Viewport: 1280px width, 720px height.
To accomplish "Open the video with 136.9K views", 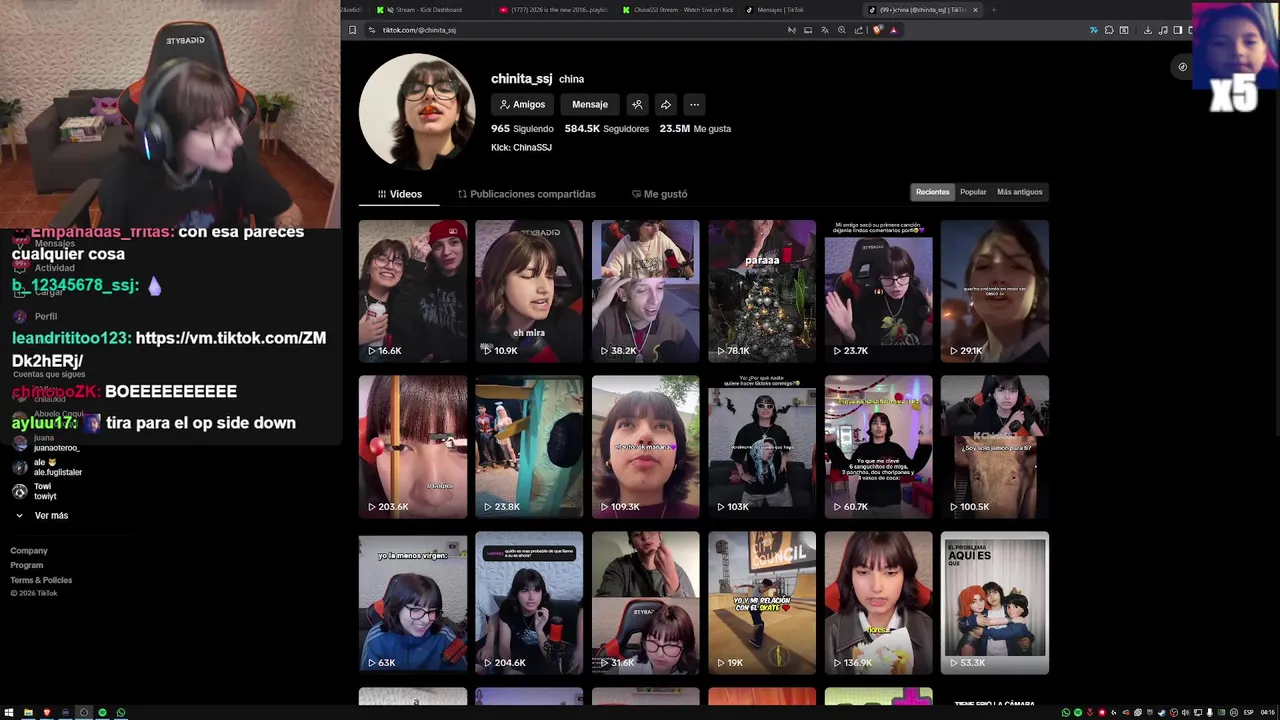I will pos(878,603).
